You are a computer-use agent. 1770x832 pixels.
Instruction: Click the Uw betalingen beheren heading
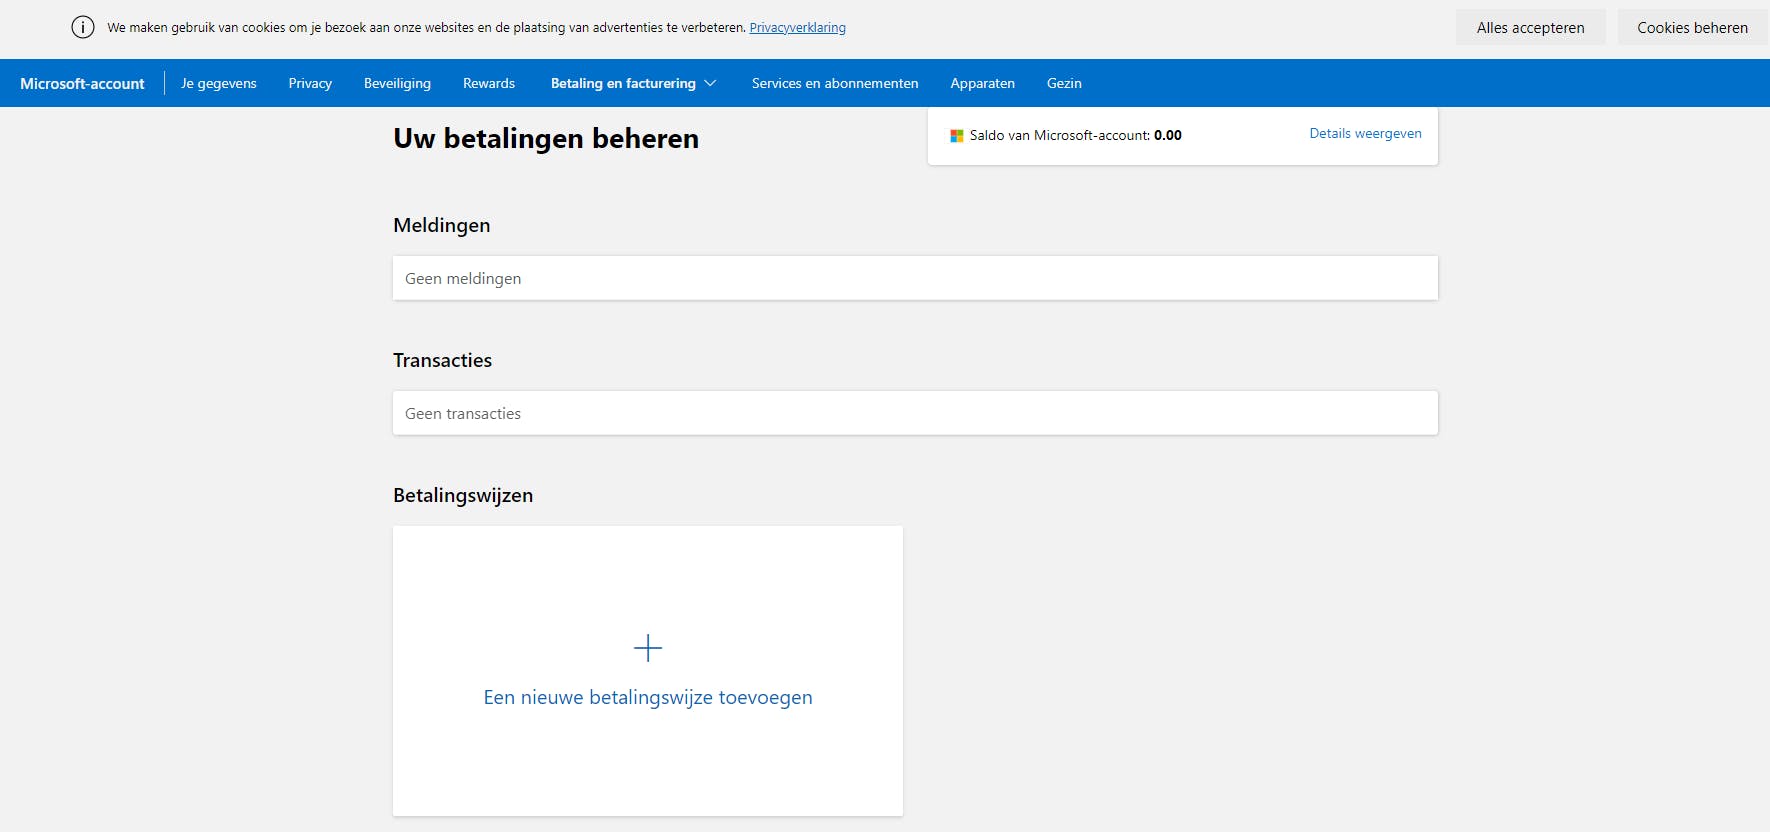click(x=546, y=138)
